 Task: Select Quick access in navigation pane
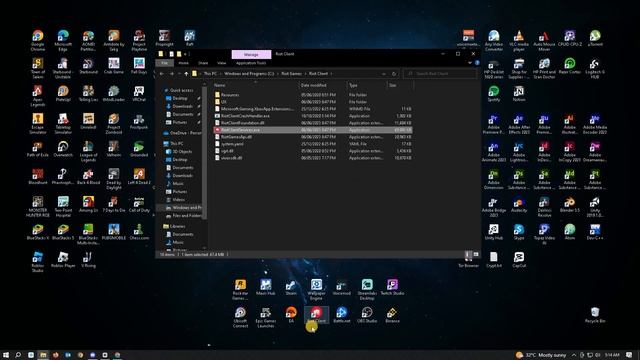pos(182,90)
